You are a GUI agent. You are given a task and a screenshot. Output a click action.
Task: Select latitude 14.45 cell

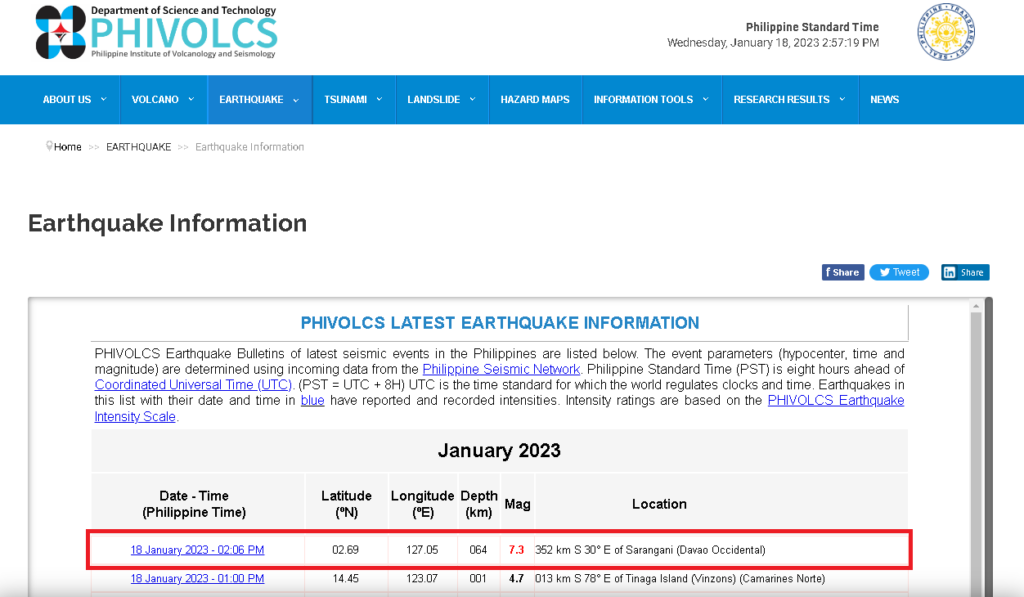click(345, 579)
